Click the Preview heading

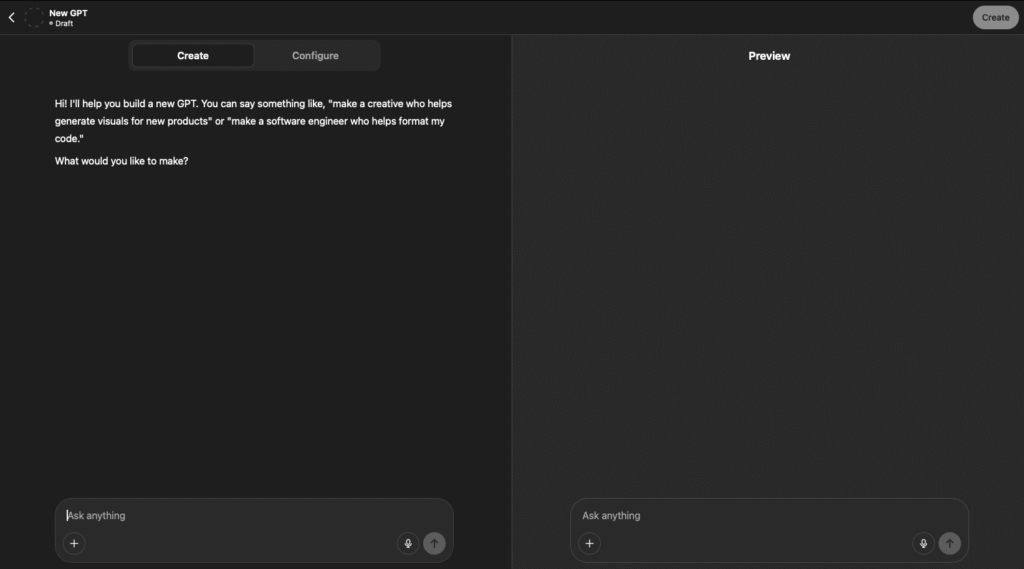pyautogui.click(x=769, y=56)
